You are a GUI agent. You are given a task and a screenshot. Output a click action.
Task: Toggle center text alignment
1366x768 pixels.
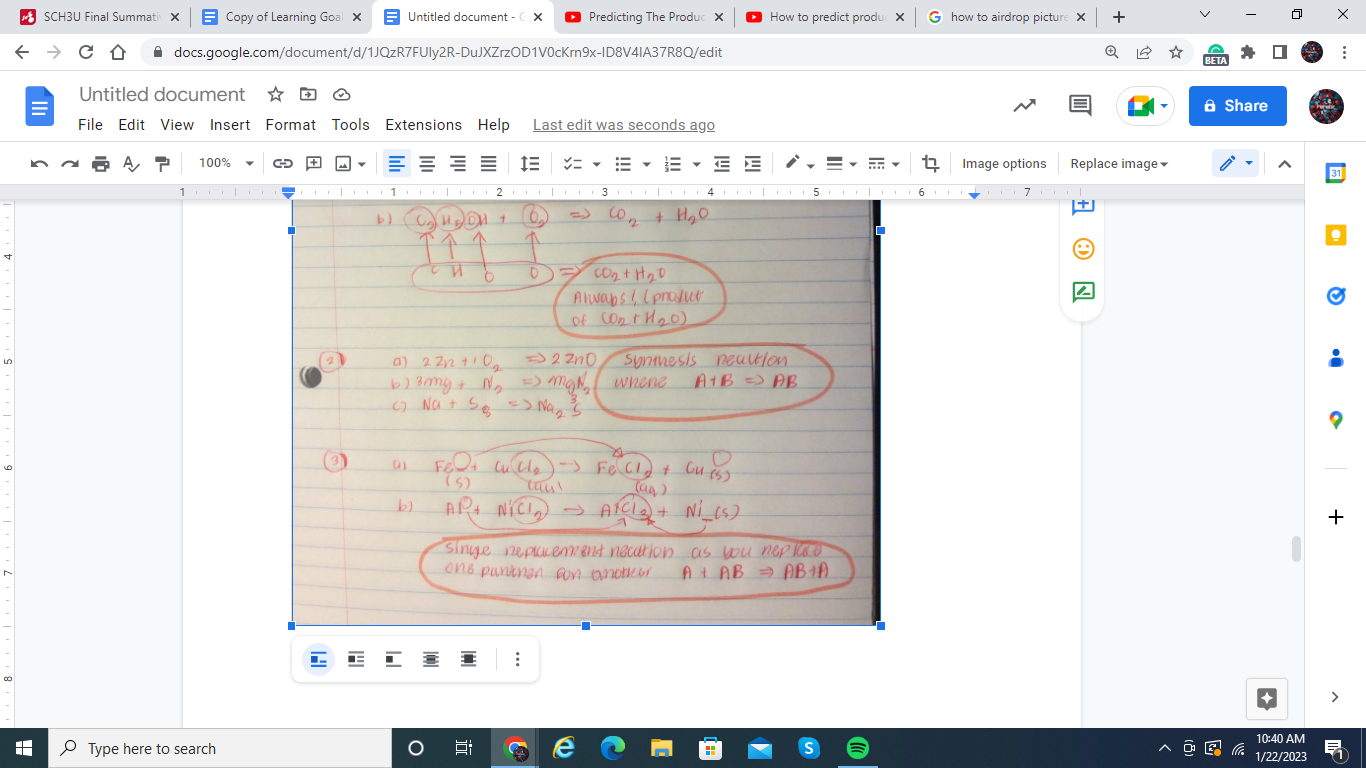(427, 163)
